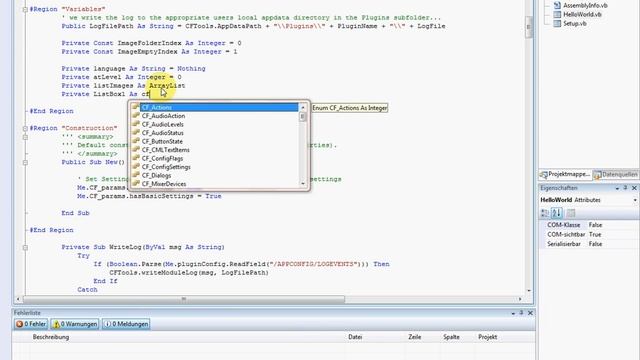Select the COM-sichtbar property value True
The width and height of the screenshot is (640, 360).
[595, 234]
